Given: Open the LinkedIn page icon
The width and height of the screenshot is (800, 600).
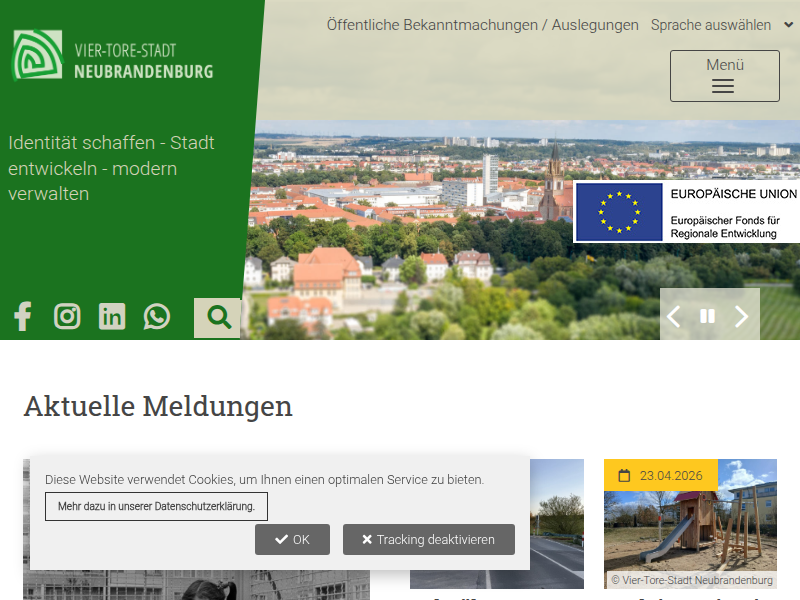Looking at the screenshot, I should click(112, 317).
